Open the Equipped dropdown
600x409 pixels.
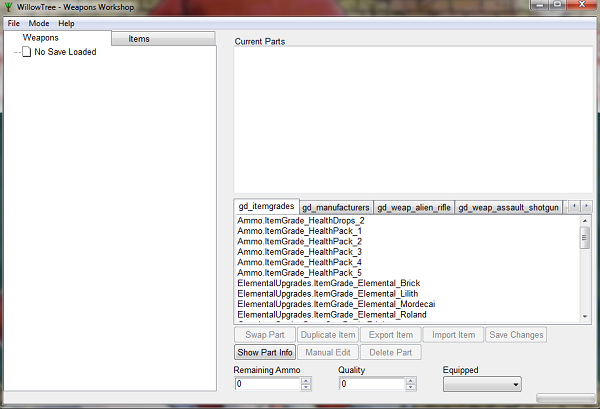[x=482, y=384]
